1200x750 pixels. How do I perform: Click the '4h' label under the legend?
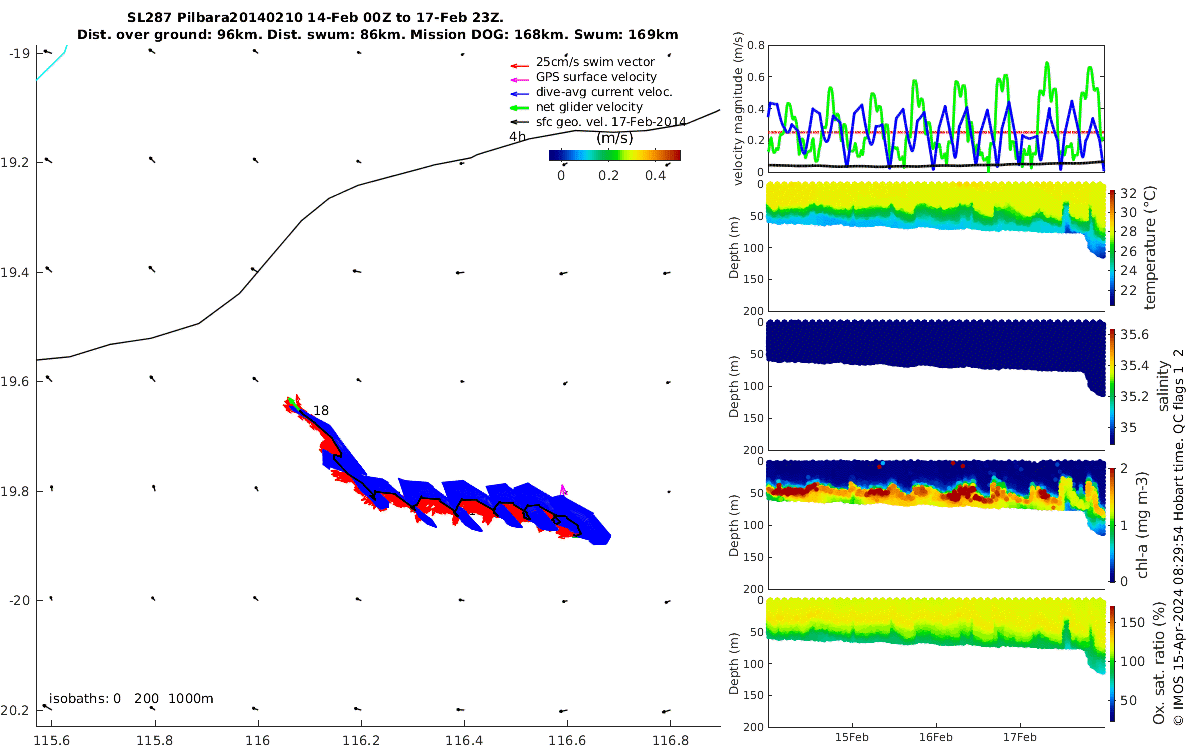click(x=517, y=137)
